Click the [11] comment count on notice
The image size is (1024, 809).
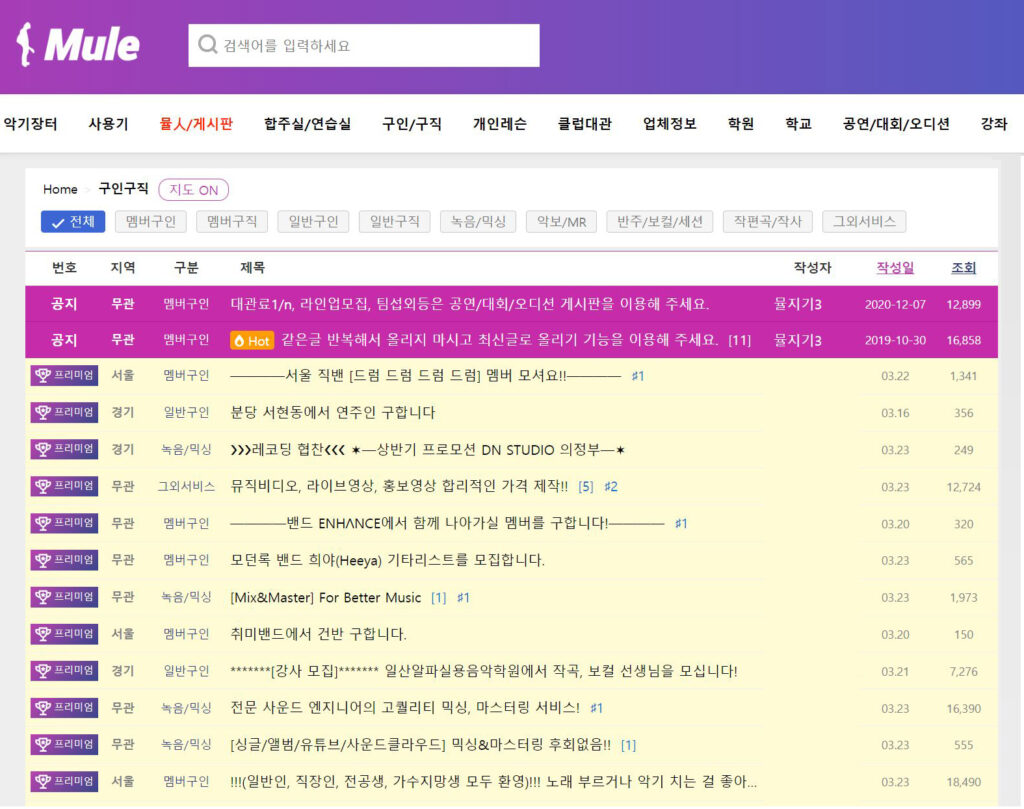coord(739,340)
